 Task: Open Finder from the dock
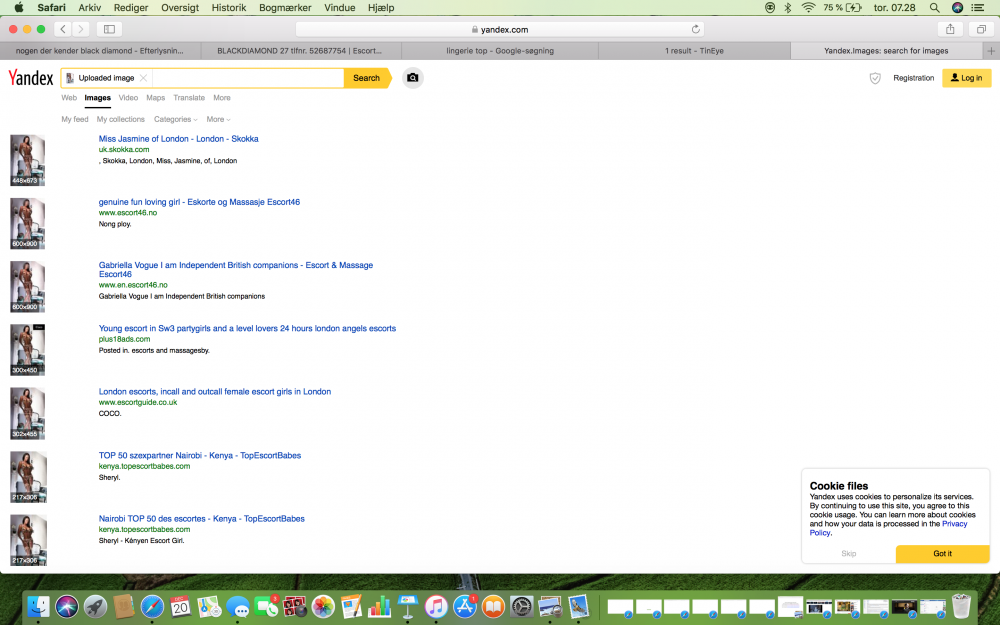point(38,607)
